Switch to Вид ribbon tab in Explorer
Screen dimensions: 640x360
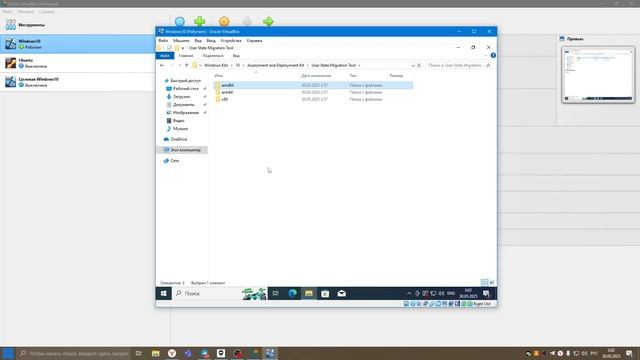click(236, 56)
